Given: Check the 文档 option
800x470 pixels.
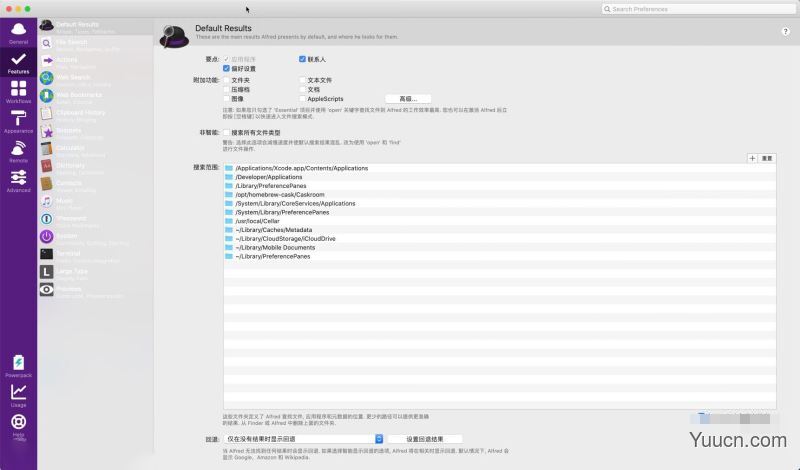Looking at the screenshot, I should (302, 89).
